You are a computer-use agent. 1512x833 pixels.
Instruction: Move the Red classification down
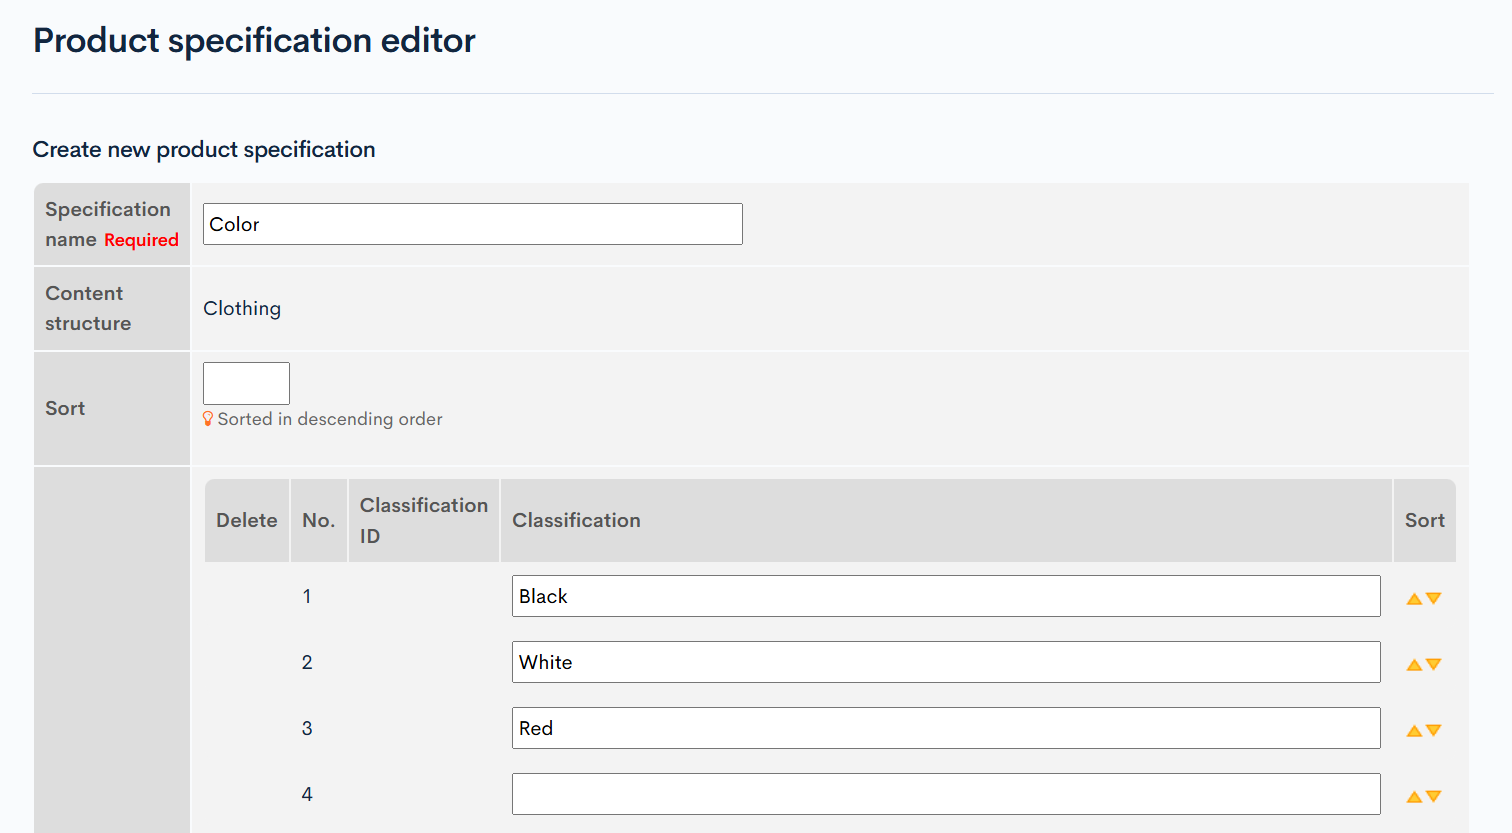pos(1433,730)
